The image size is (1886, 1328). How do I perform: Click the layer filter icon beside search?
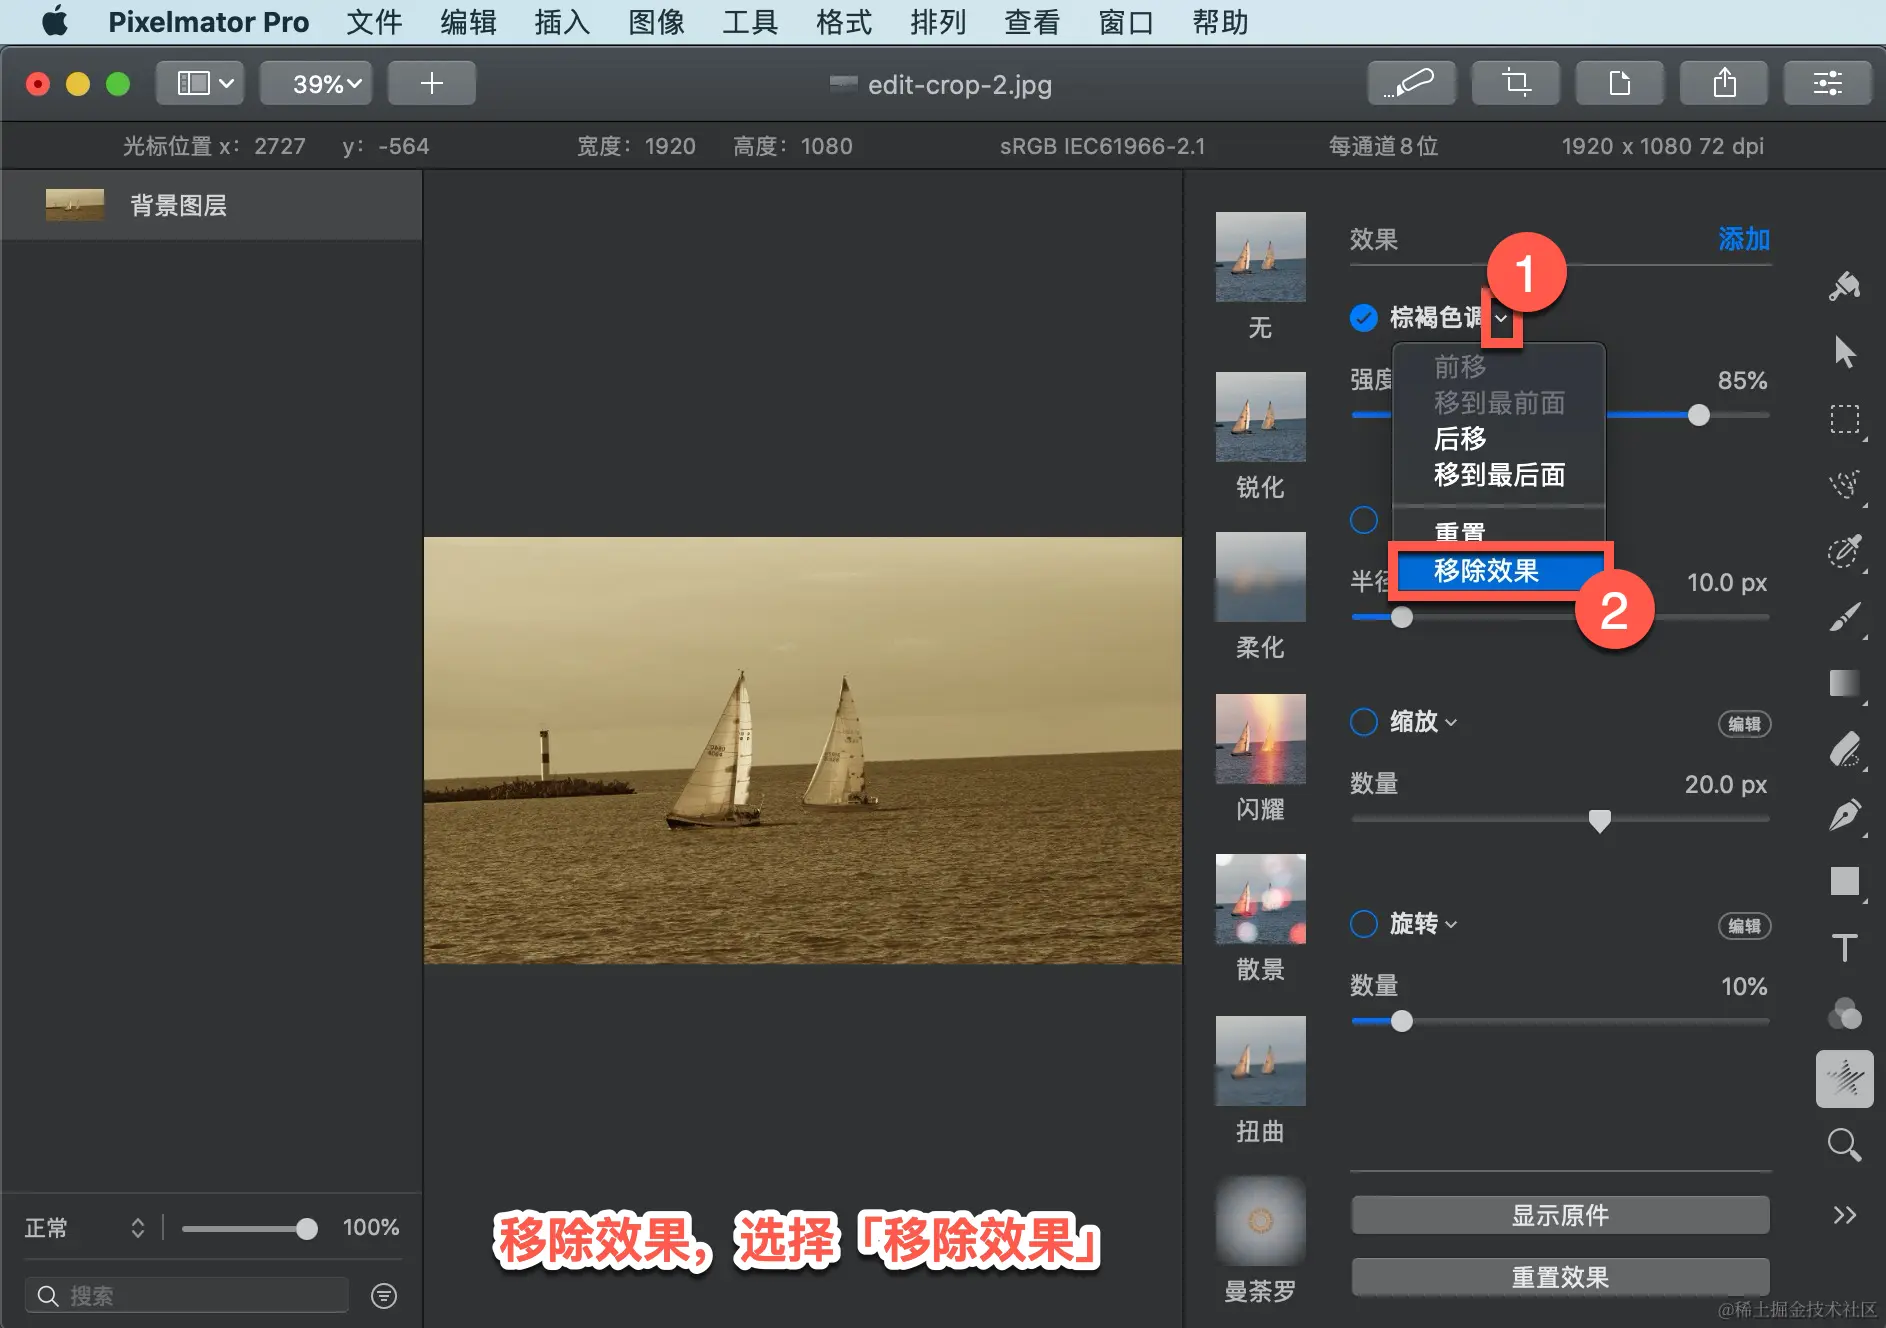384,1296
